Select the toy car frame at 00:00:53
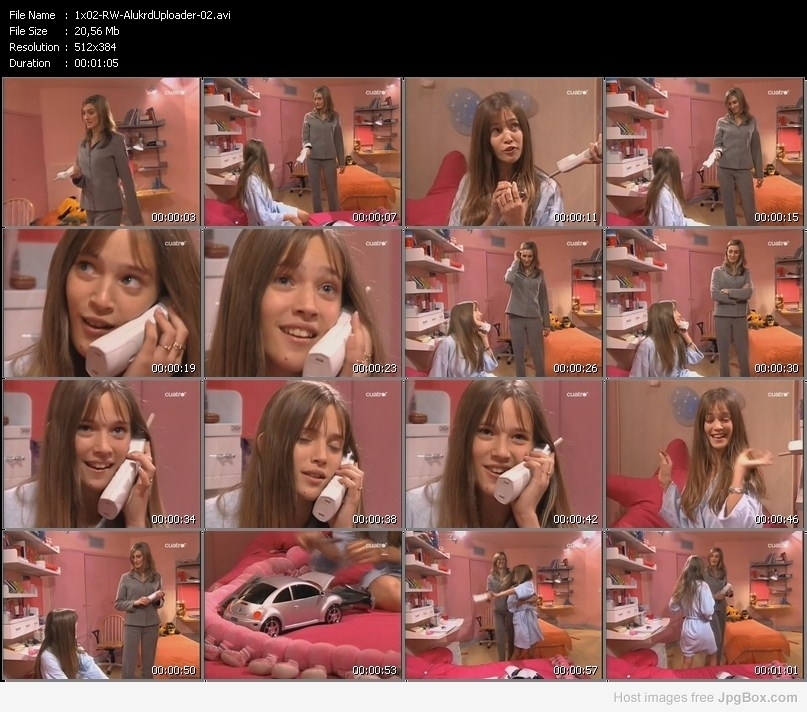The width and height of the screenshot is (807, 712). [x=303, y=605]
